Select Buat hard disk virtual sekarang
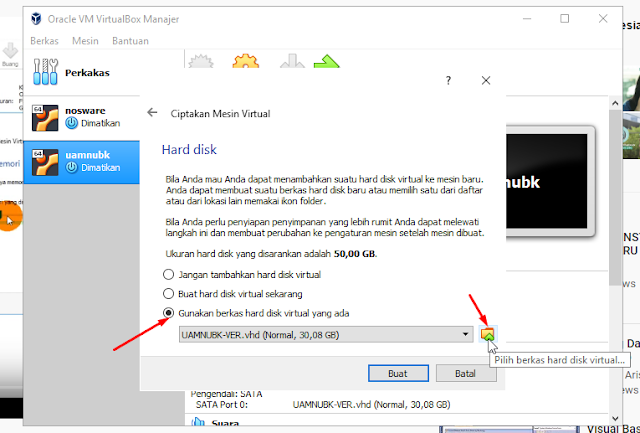 click(233, 294)
